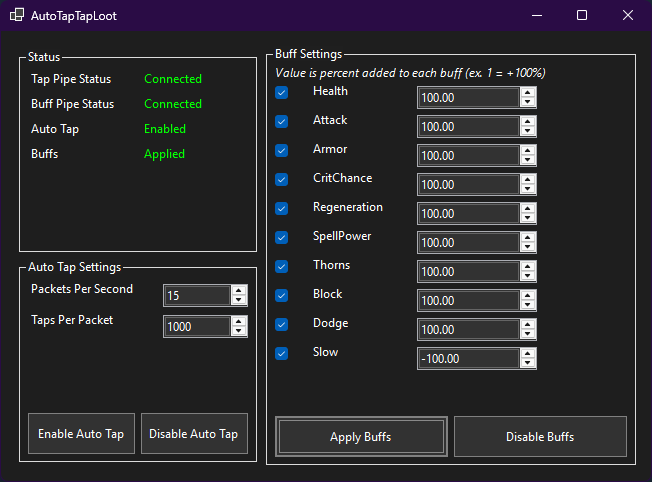Viewport: 652px width, 482px height.
Task: Increase Taps Per Packet with up arrow
Action: pyautogui.click(x=239, y=322)
